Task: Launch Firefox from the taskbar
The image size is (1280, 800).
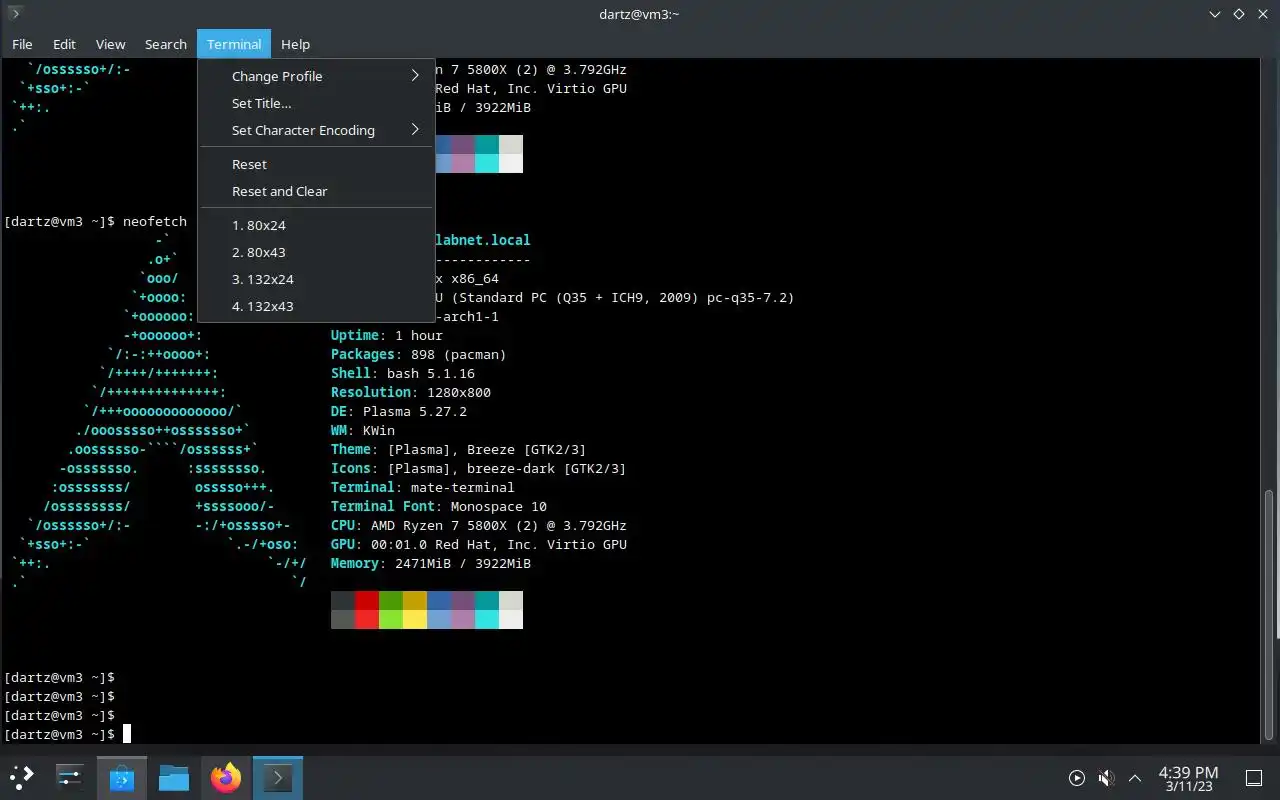Action: pyautogui.click(x=226, y=777)
